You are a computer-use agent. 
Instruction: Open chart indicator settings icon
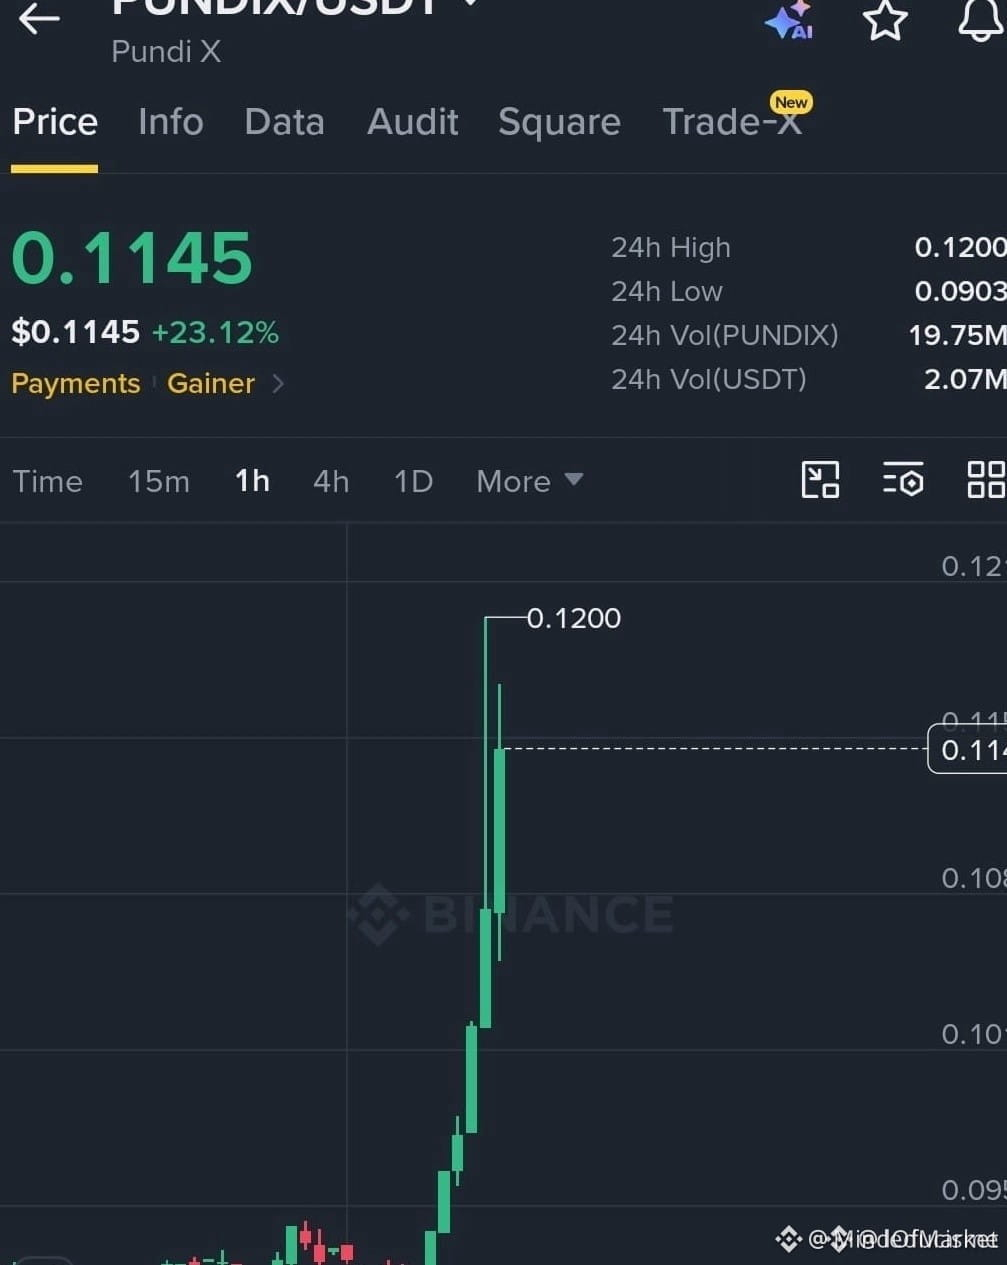903,480
